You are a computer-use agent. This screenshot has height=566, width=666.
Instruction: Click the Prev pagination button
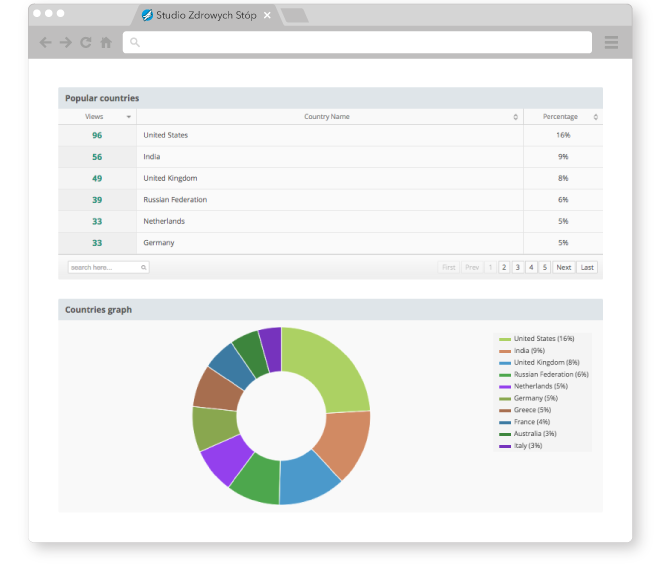(x=472, y=267)
